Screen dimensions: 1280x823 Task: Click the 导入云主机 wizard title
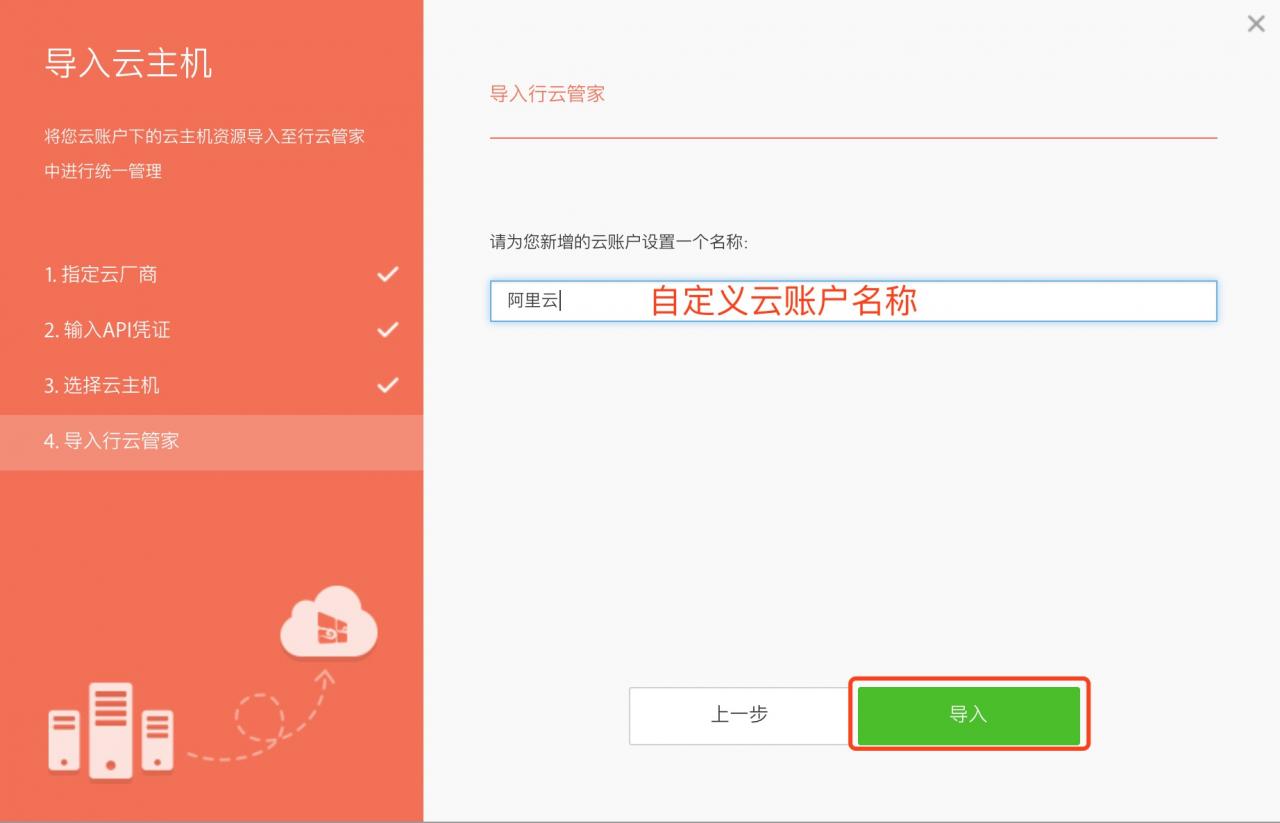pyautogui.click(x=128, y=63)
